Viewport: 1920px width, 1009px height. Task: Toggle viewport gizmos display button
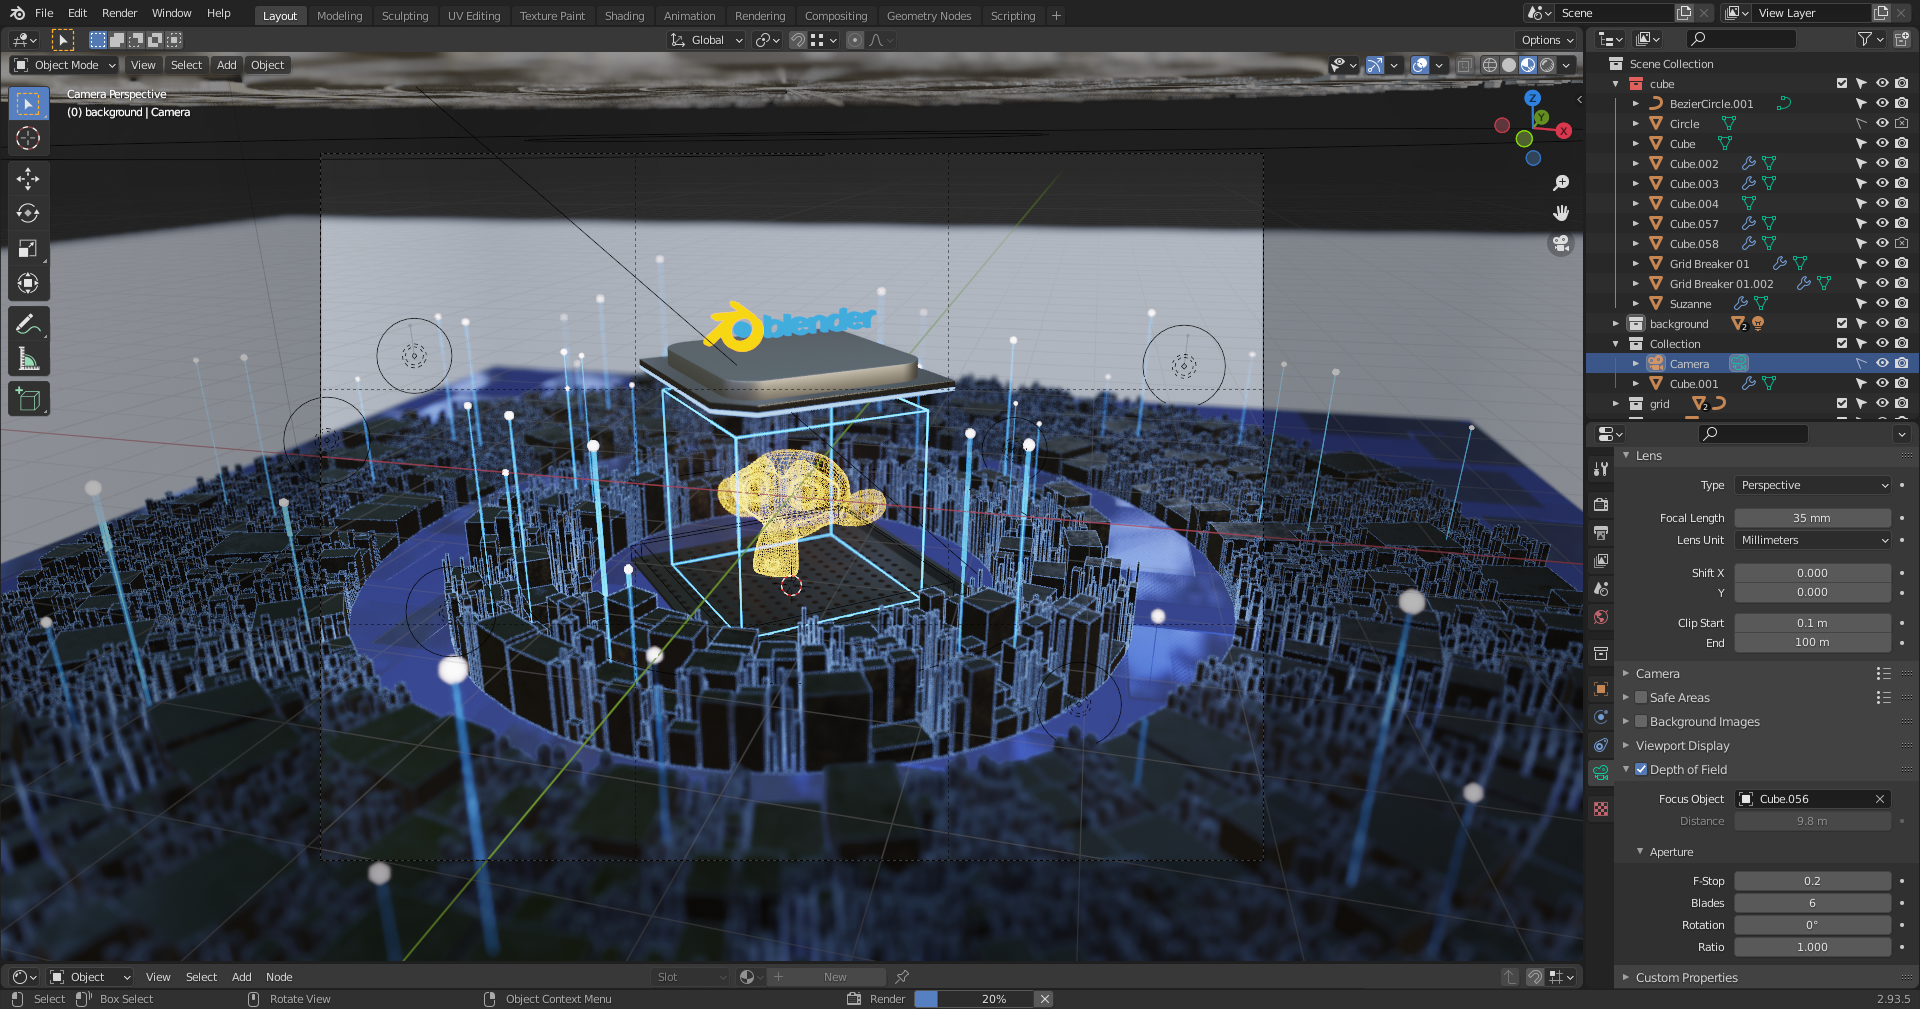(x=1375, y=65)
